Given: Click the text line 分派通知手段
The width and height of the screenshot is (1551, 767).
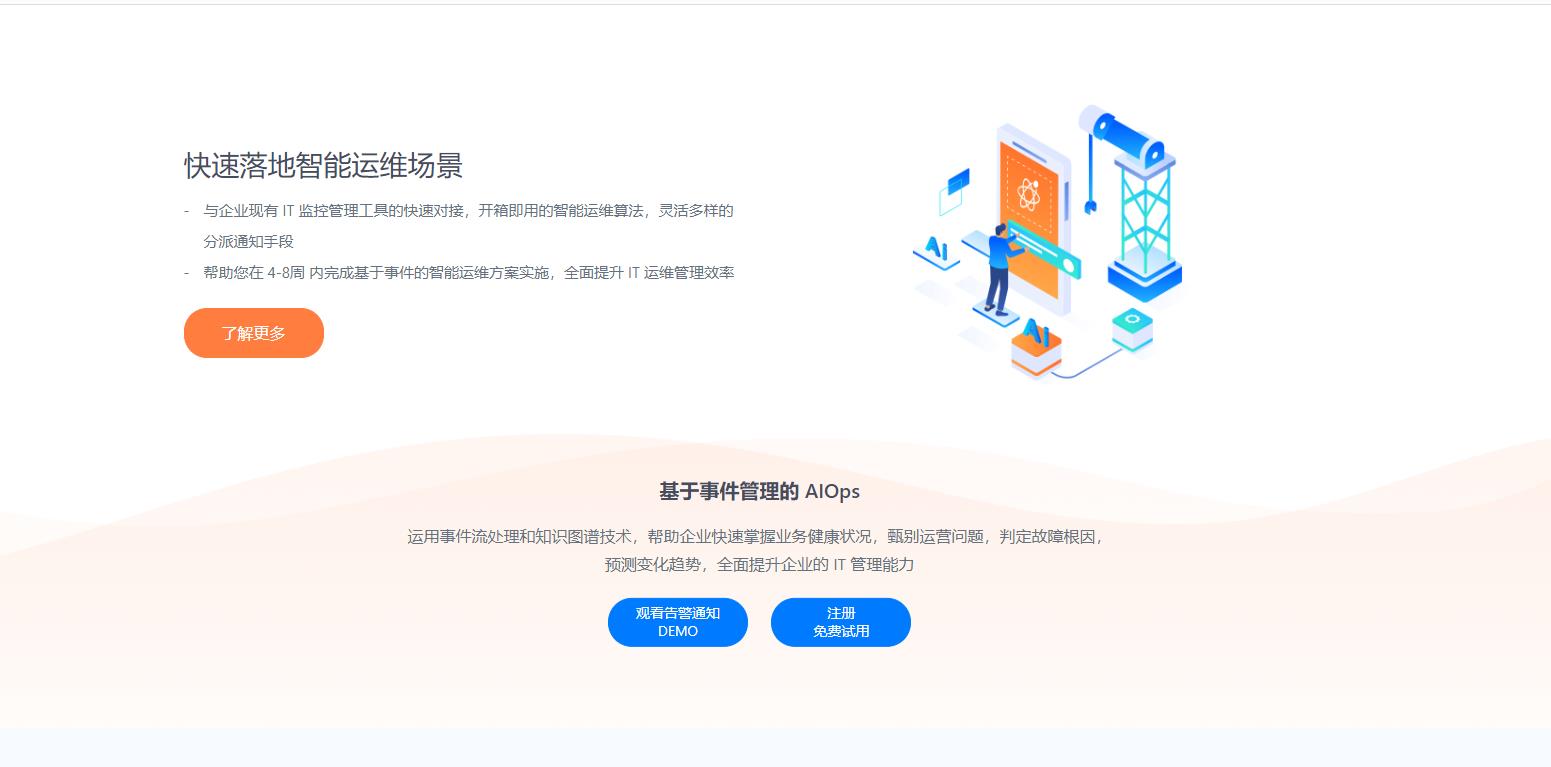Looking at the screenshot, I should click(x=248, y=242).
